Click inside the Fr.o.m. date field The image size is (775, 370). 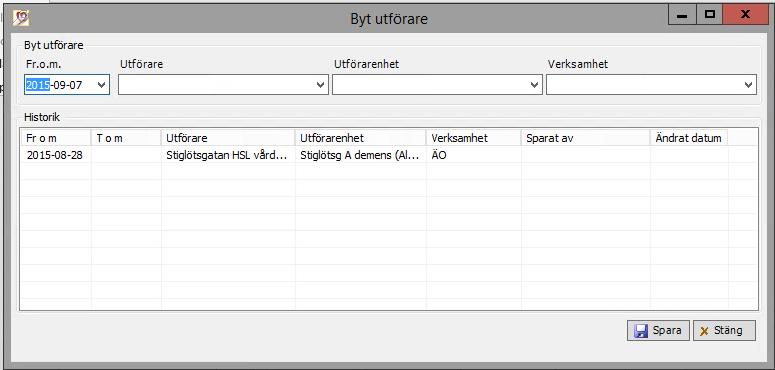(59, 84)
